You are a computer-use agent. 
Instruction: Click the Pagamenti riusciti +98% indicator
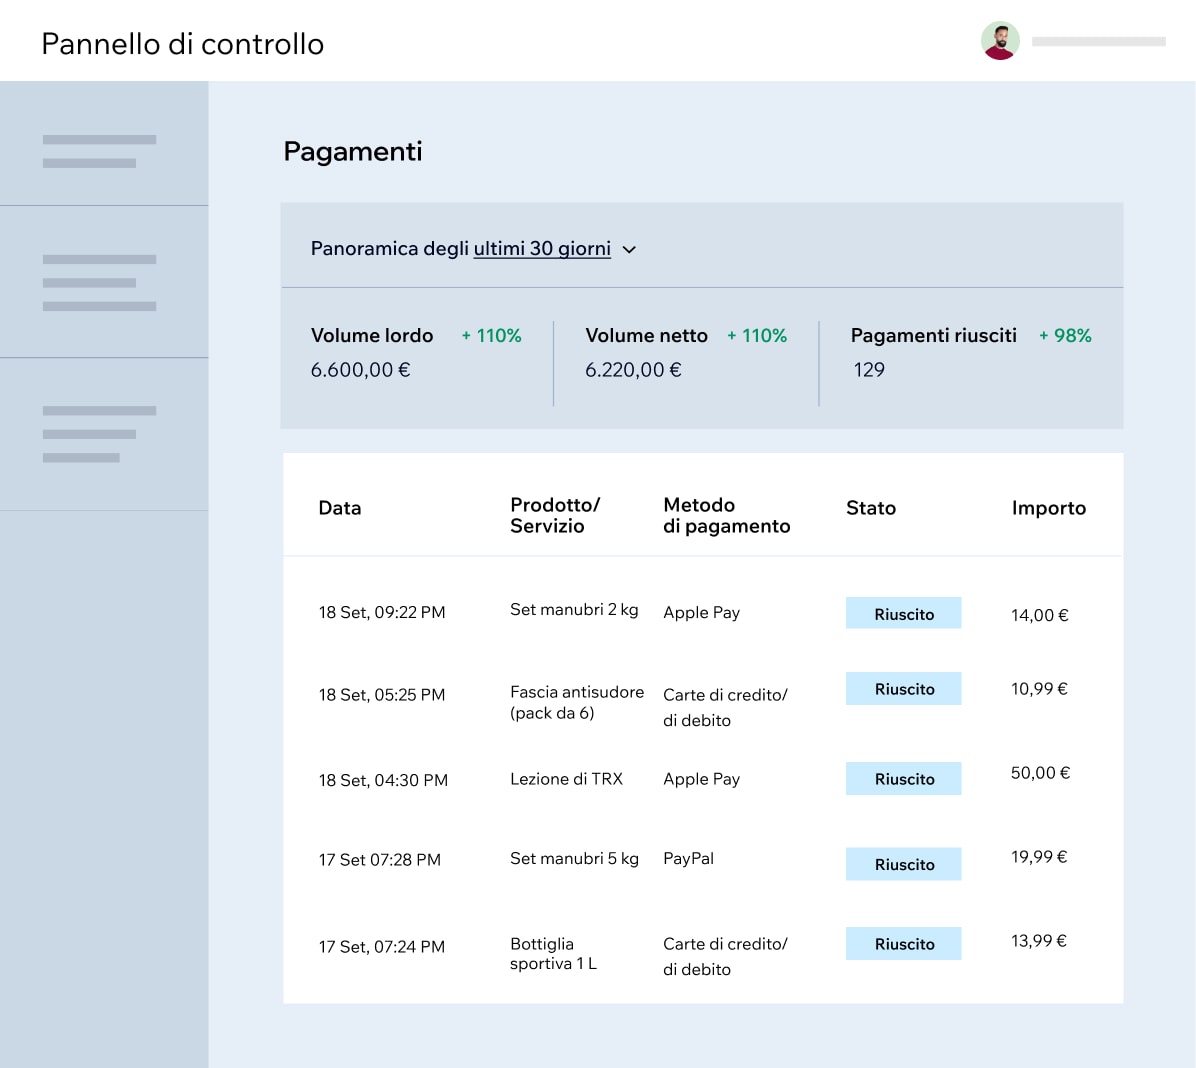coord(1065,336)
